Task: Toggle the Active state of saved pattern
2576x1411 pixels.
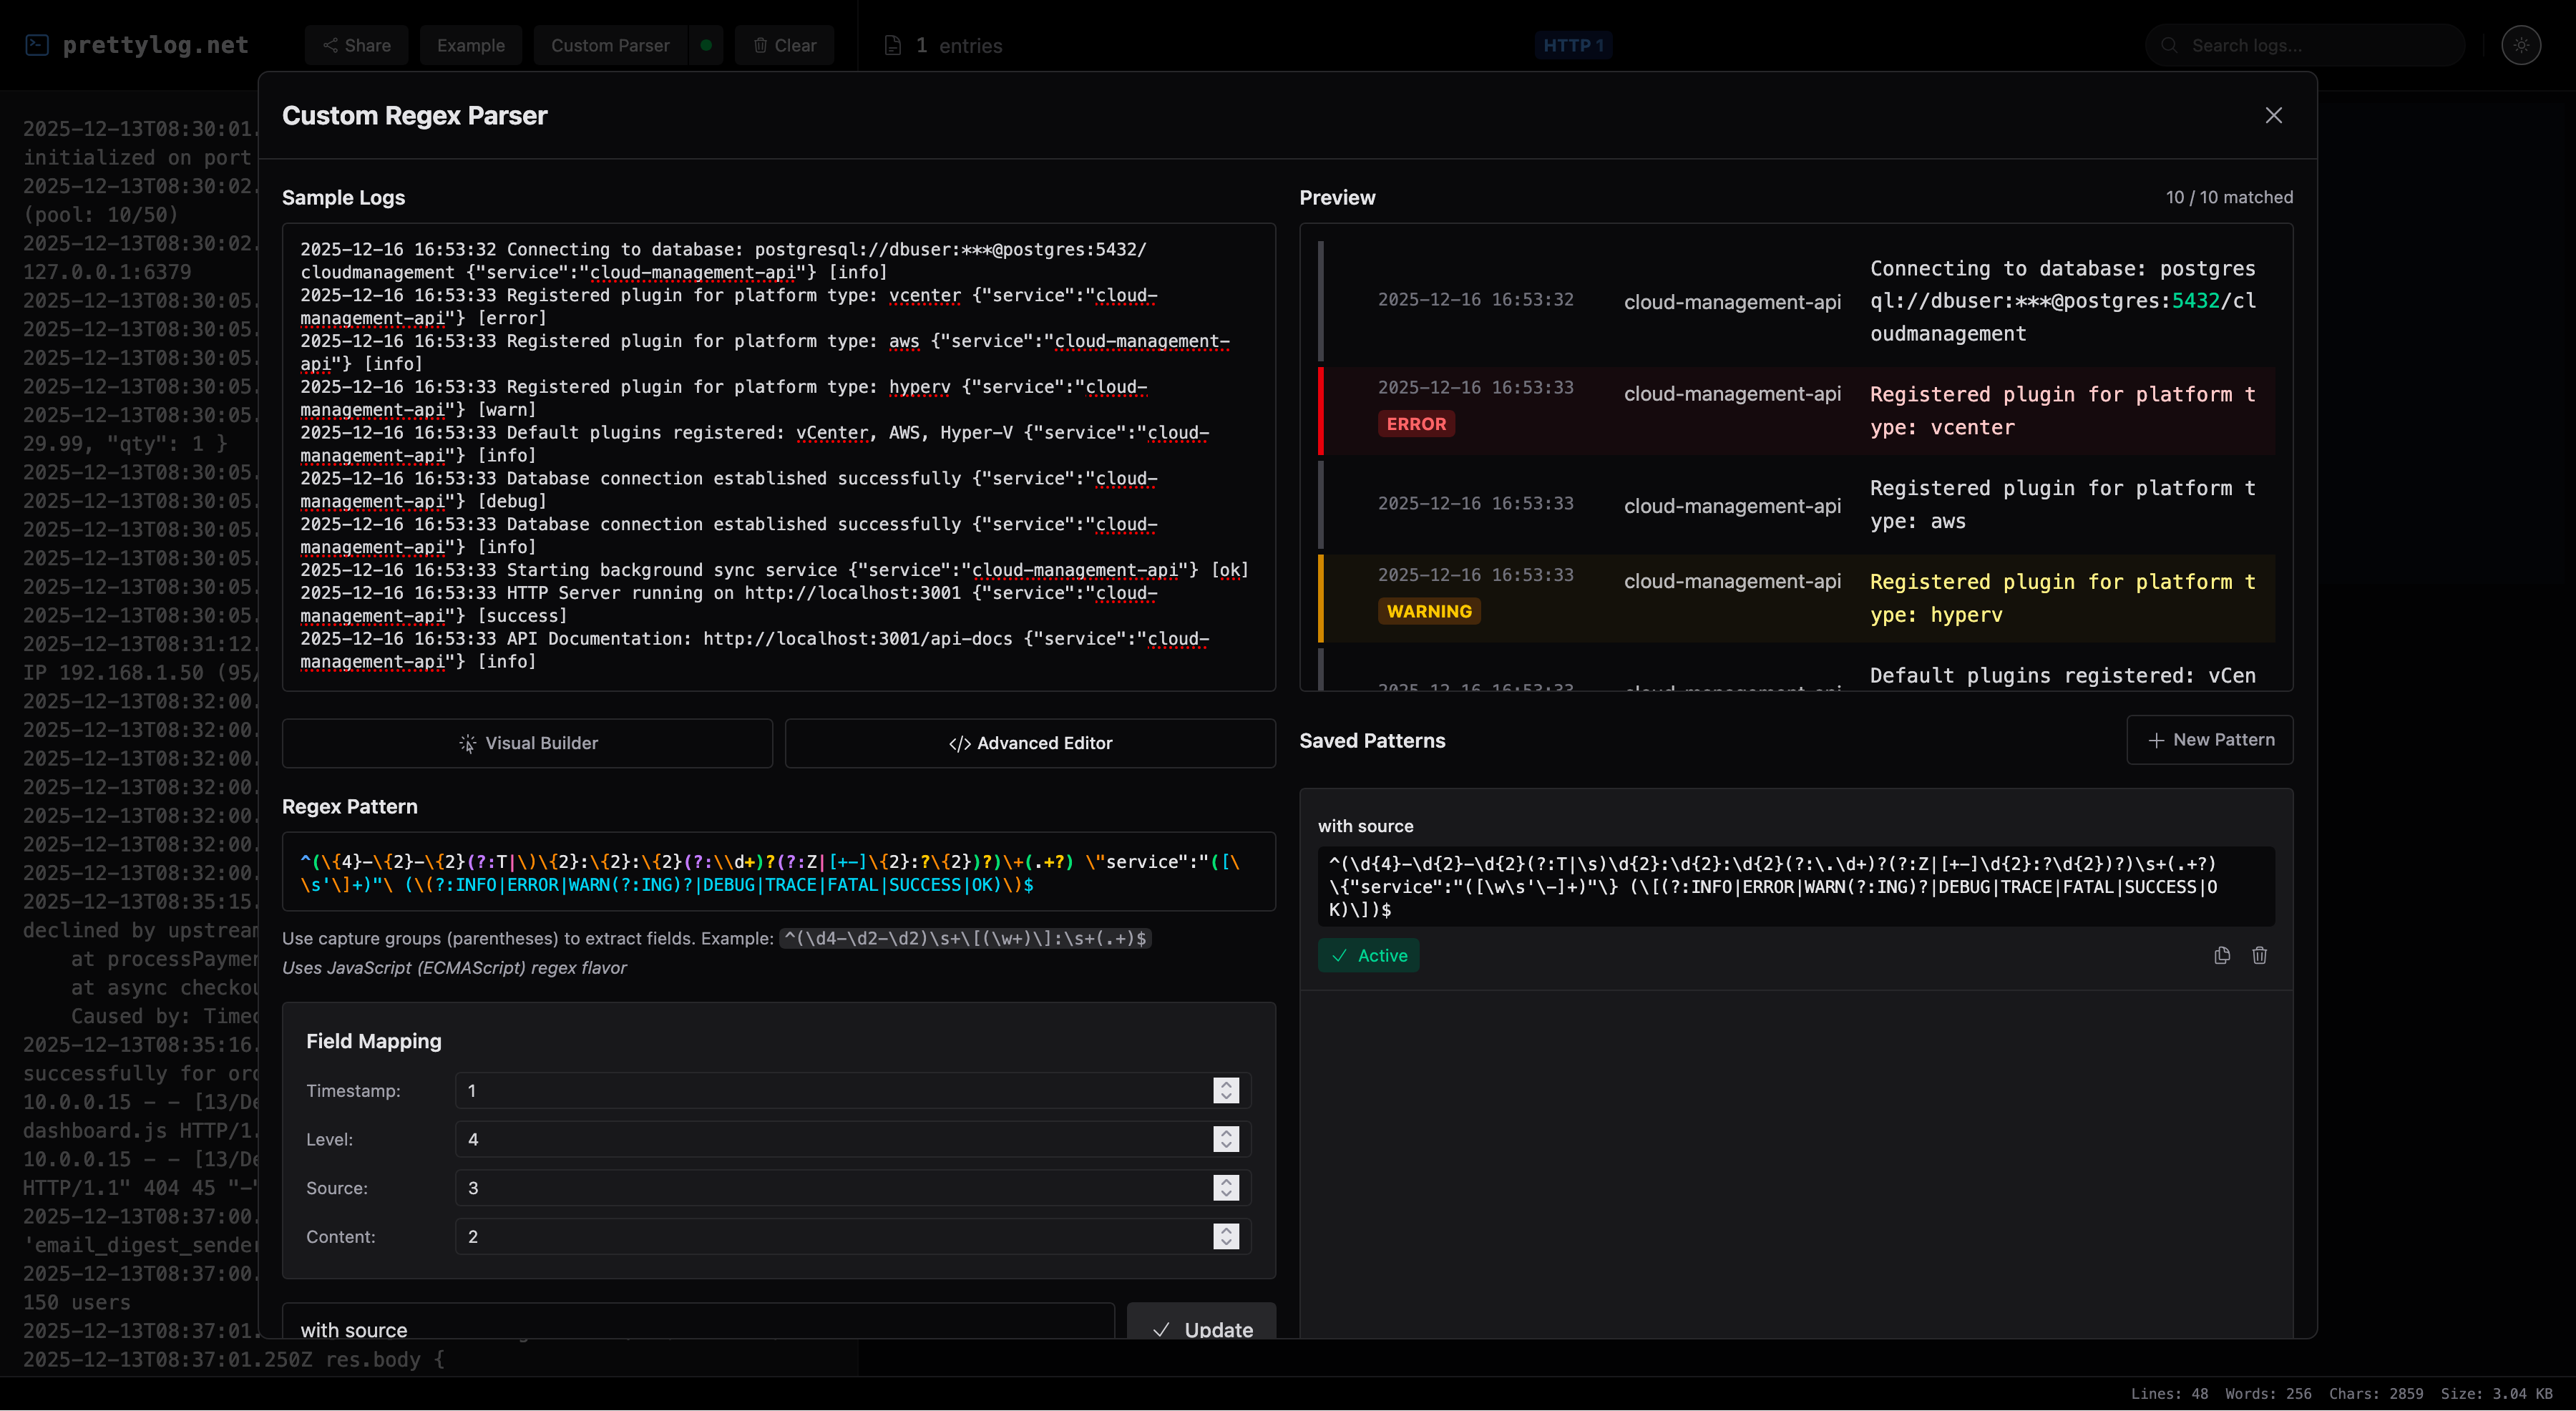Action: pyautogui.click(x=1368, y=955)
